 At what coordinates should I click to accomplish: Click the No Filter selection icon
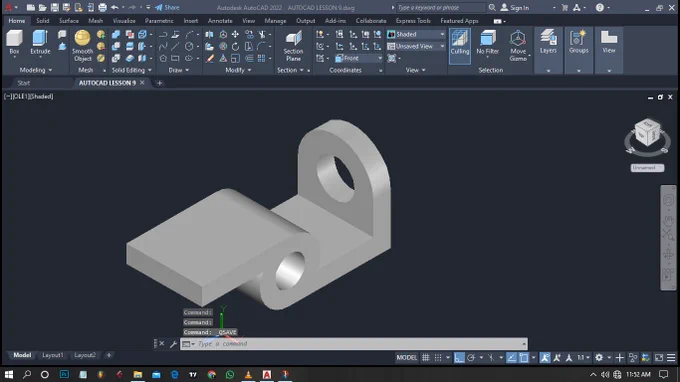tap(487, 42)
